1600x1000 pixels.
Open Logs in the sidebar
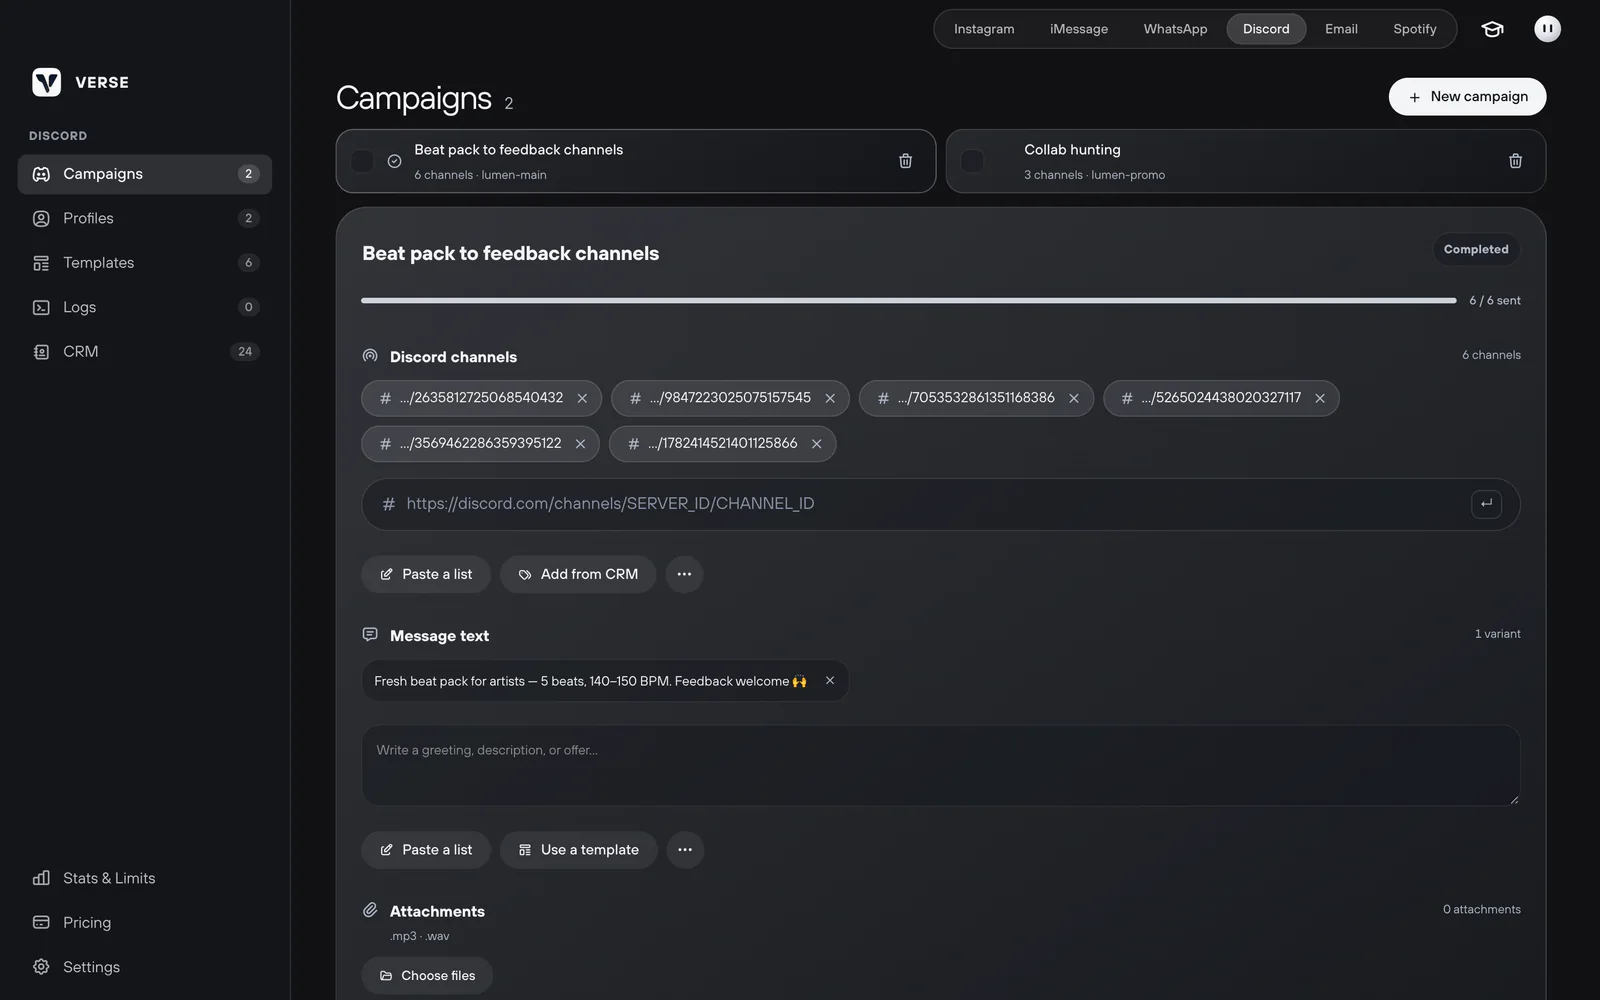[145, 307]
